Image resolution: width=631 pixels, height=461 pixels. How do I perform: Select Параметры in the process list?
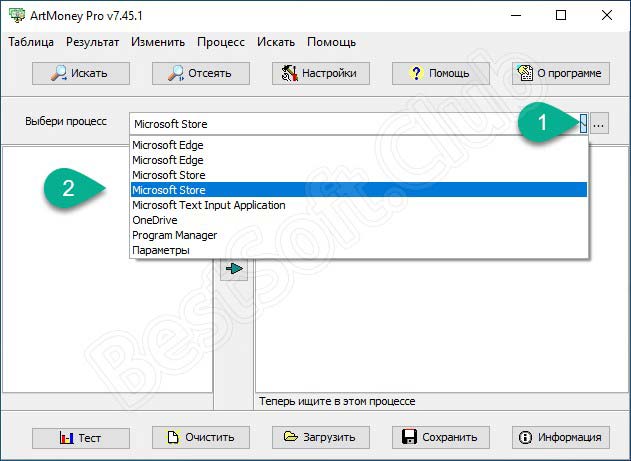[359, 250]
